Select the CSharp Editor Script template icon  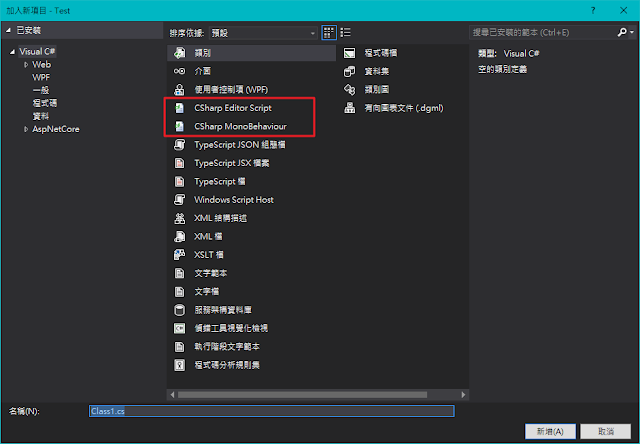pos(180,108)
